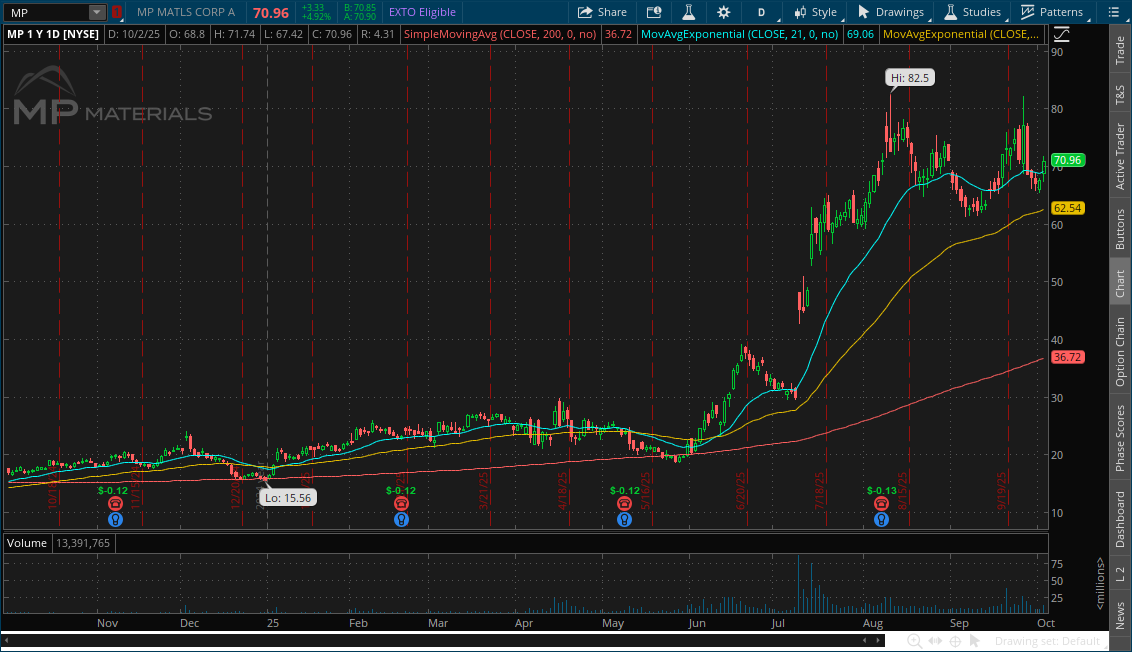This screenshot has width=1132, height=652.
Task: Click the red link indicator beside symbol box
Action: point(116,12)
